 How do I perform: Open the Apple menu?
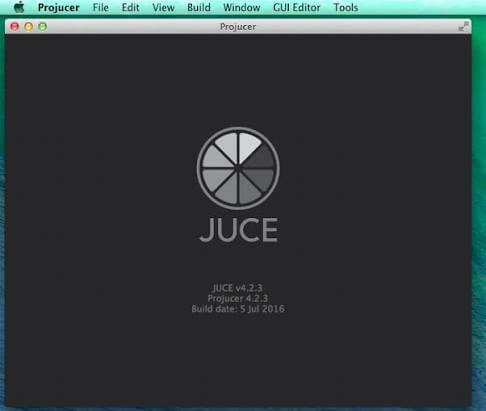(x=19, y=7)
